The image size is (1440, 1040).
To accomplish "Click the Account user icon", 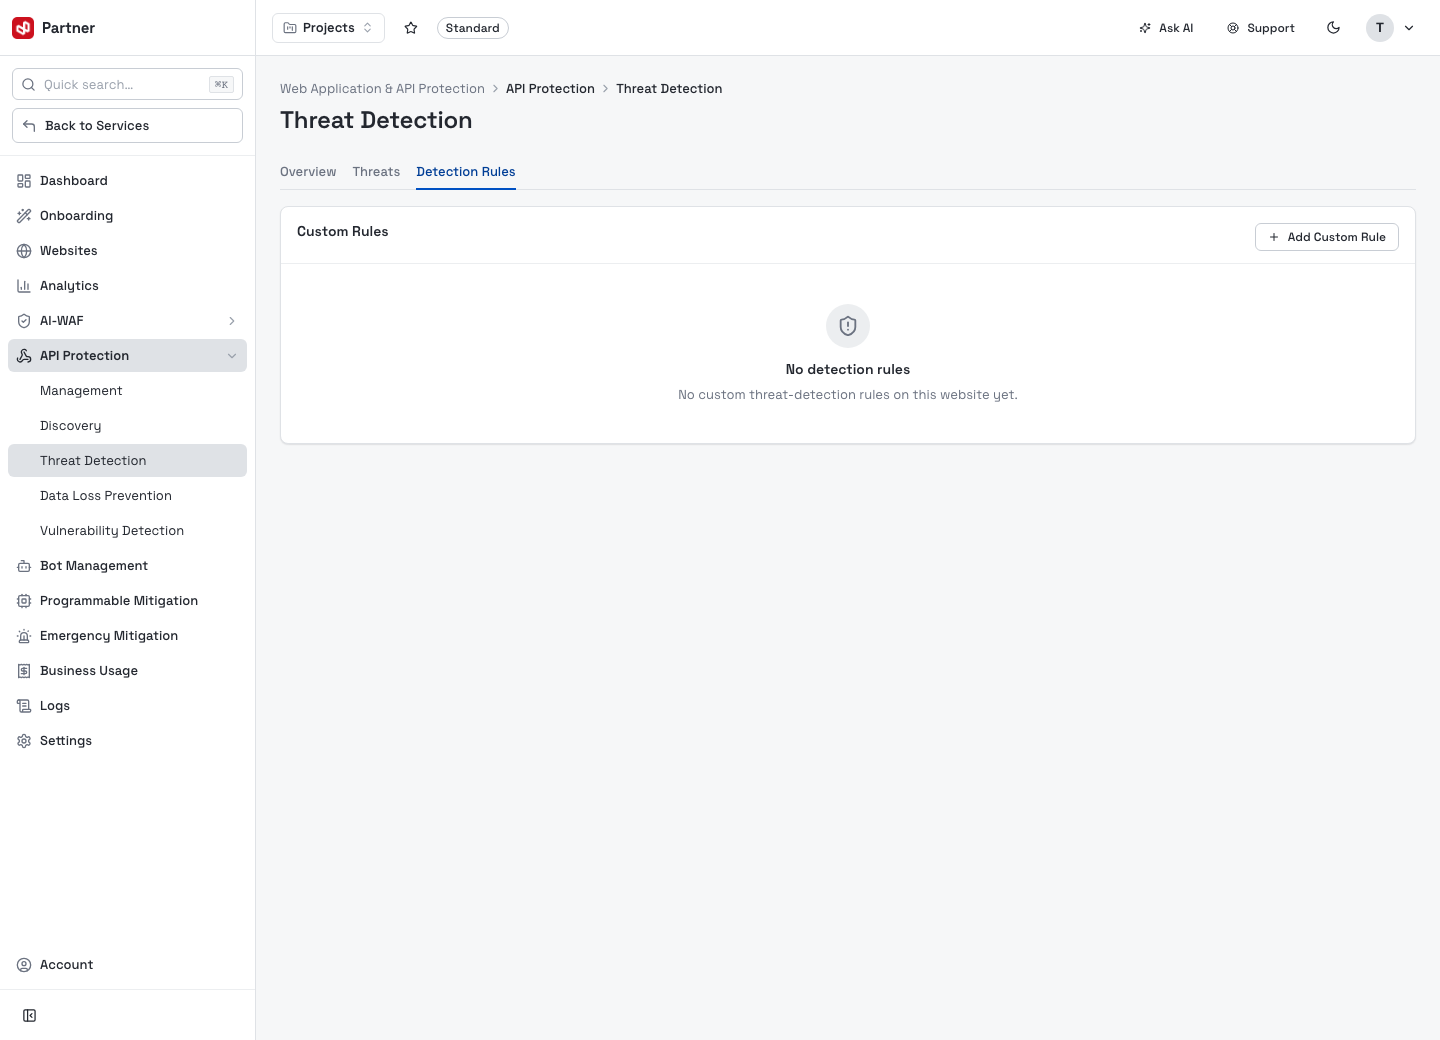I will tap(24, 965).
